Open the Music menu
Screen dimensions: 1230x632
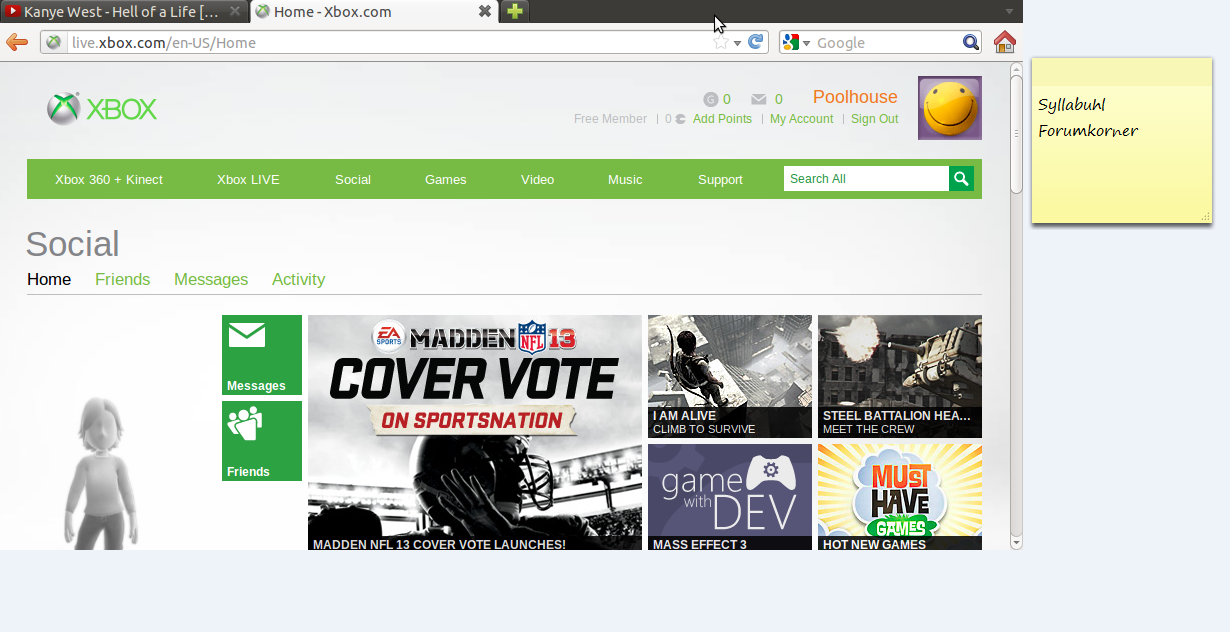pos(625,179)
